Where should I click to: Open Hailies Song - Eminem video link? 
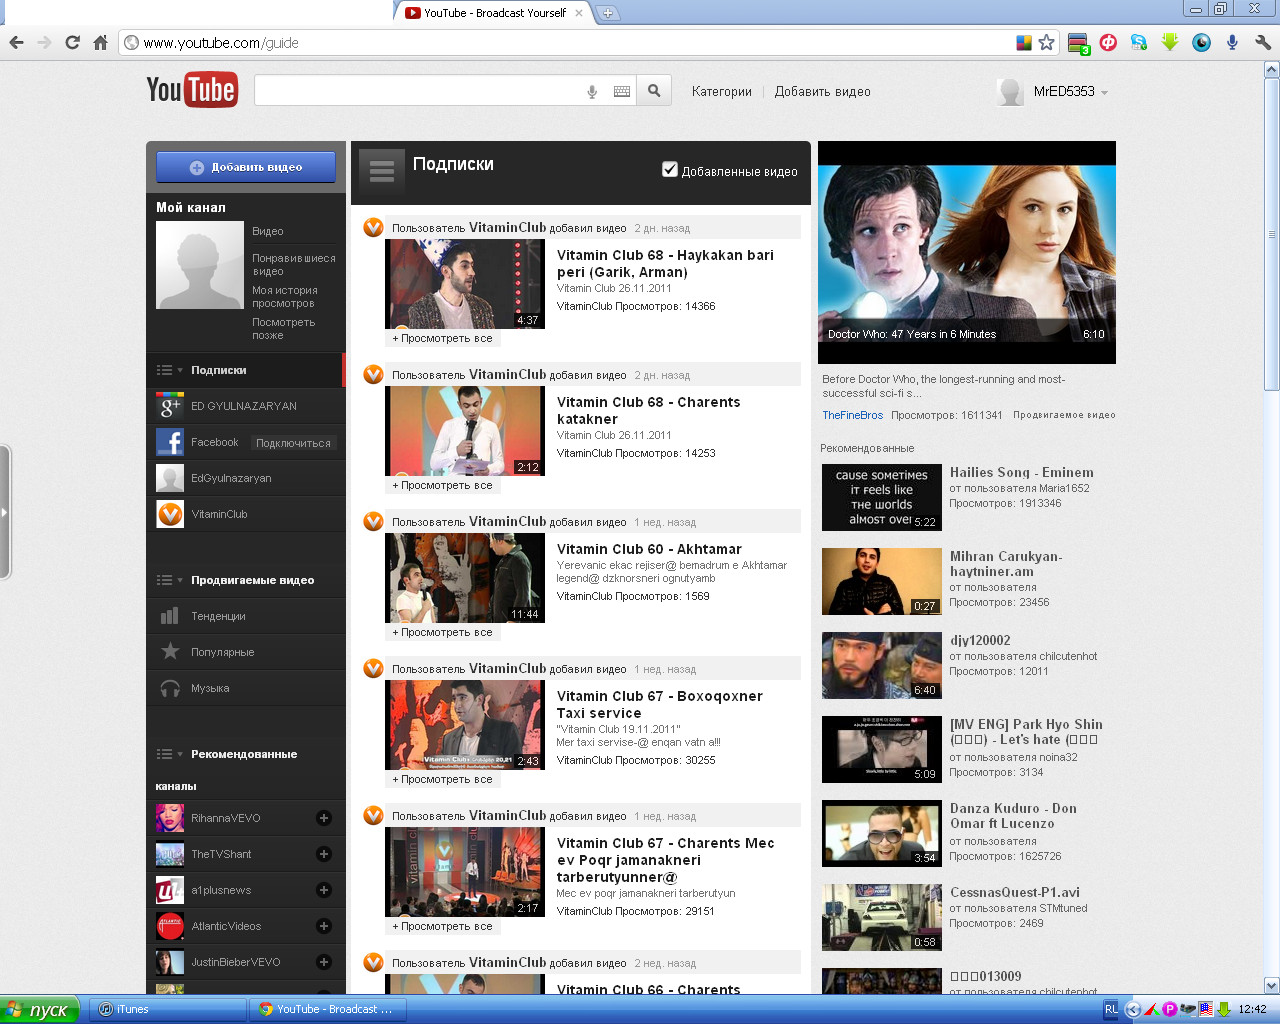[x=1021, y=472]
